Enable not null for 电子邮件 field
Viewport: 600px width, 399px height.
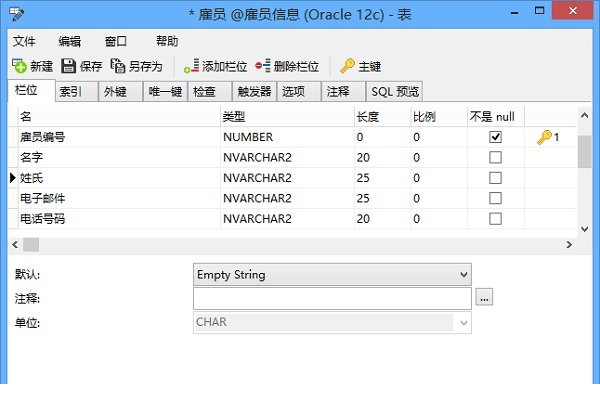495,198
